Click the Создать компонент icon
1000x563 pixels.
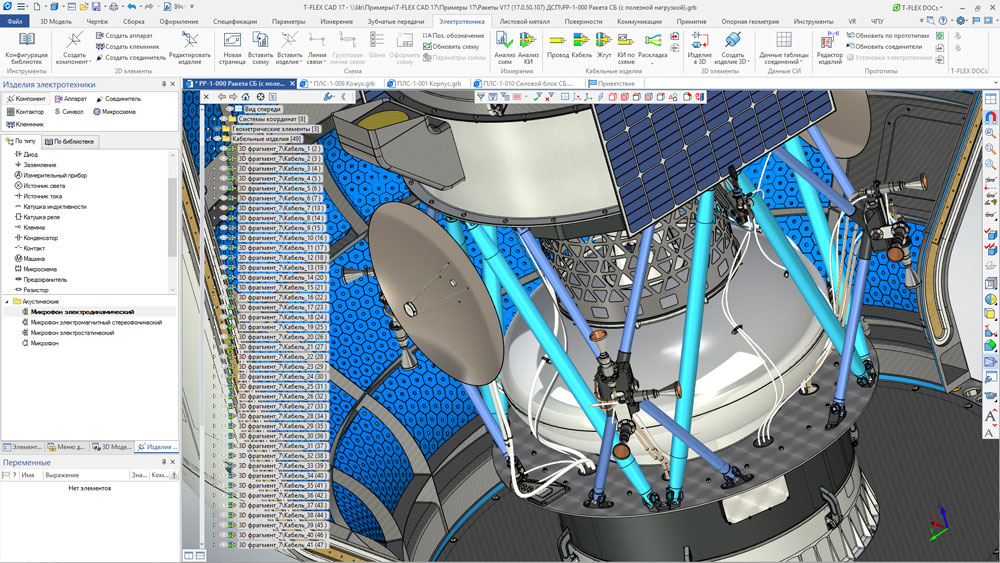point(74,41)
